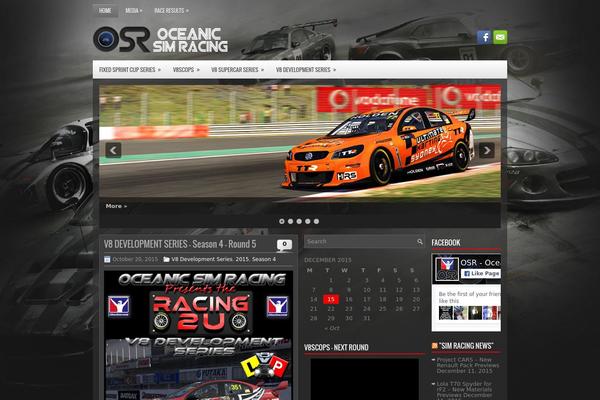Select the fifth slider pagination dot

pos(316,221)
